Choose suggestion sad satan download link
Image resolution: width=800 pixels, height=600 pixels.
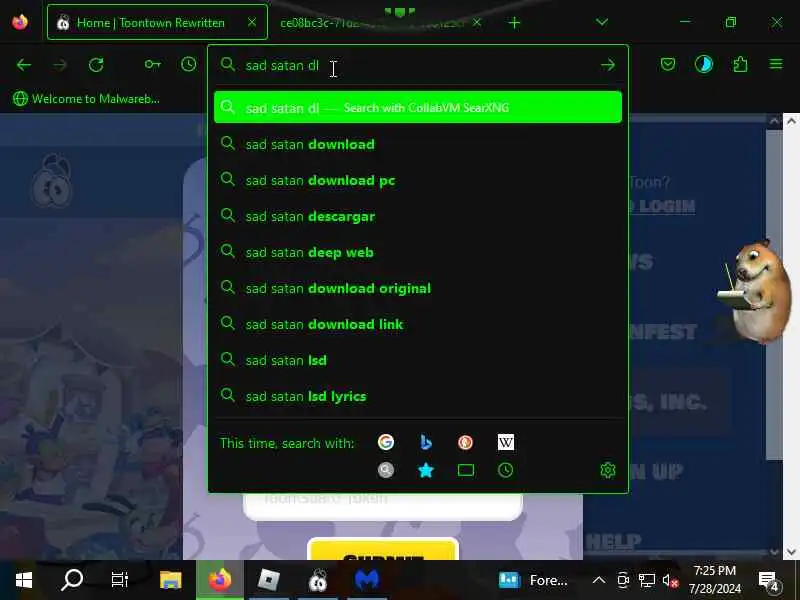(418, 324)
